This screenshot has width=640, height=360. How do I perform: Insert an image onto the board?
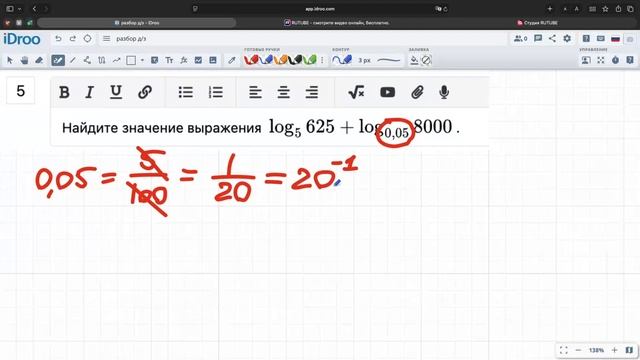[213, 60]
